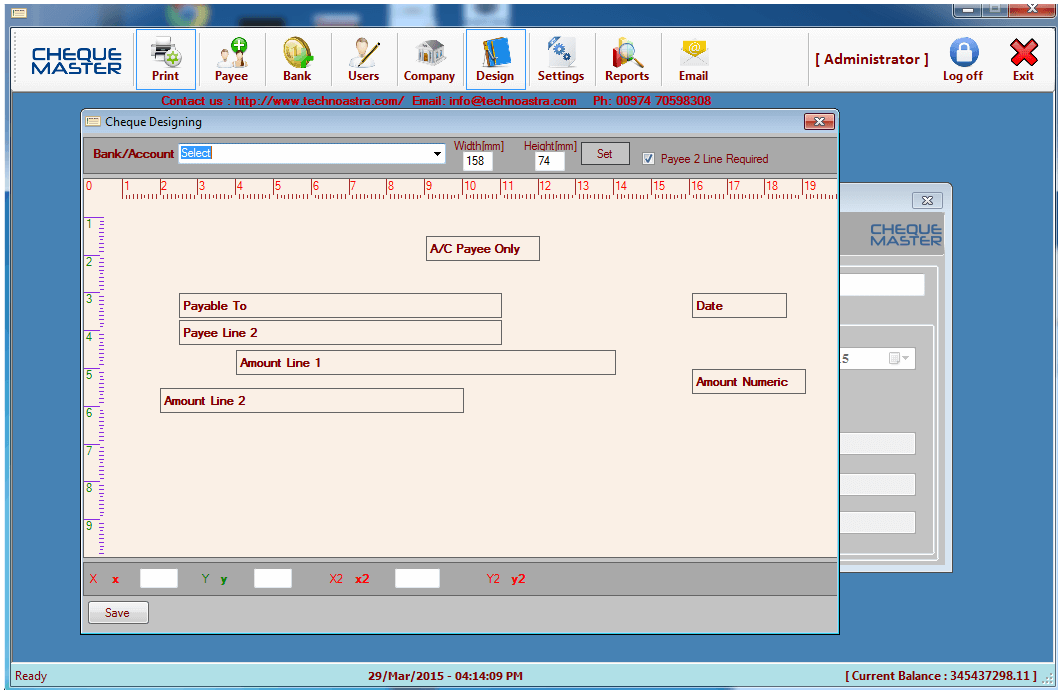
Task: Uncheck Payee 2 Line Required
Action: click(648, 158)
